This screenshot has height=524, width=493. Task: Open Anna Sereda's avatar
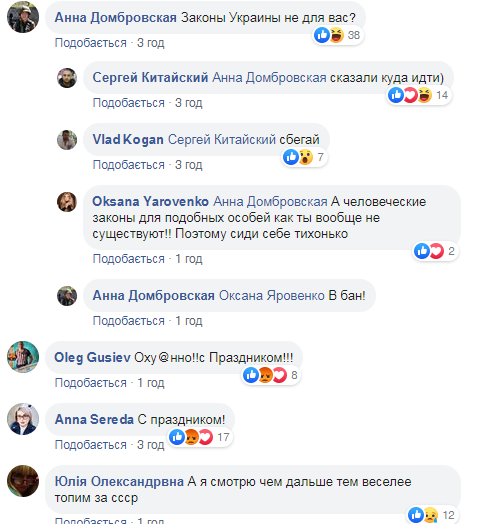click(23, 419)
